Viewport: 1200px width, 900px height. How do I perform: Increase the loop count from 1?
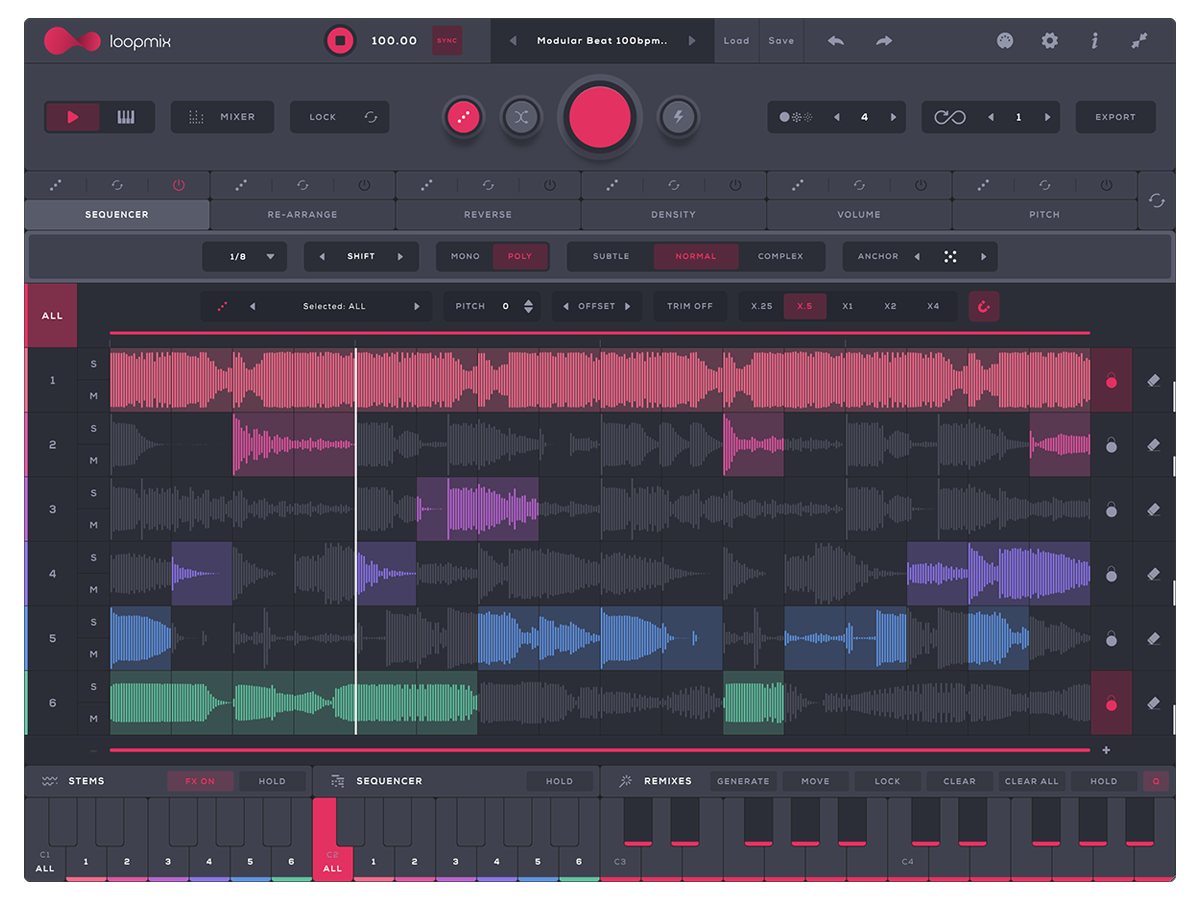click(x=1047, y=117)
